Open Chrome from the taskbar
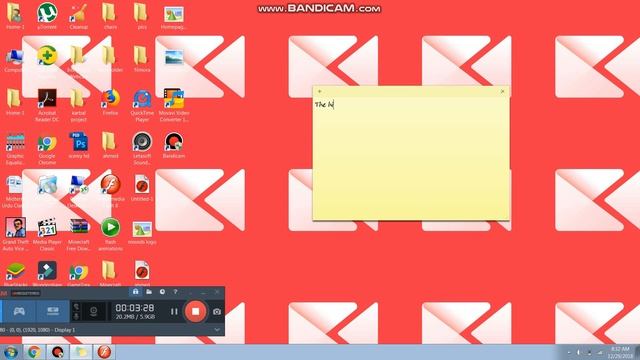The image size is (640, 360). click(x=34, y=352)
